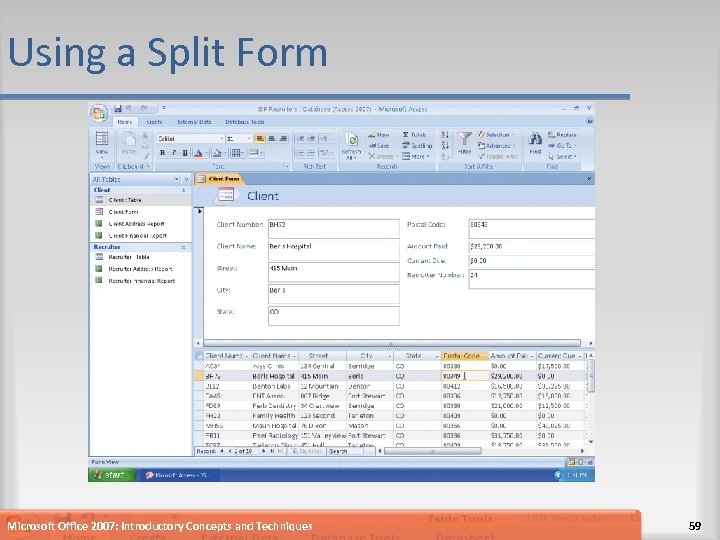The width and height of the screenshot is (720, 540).
Task: Switch to the Create ribbon tab
Action: tap(154, 122)
